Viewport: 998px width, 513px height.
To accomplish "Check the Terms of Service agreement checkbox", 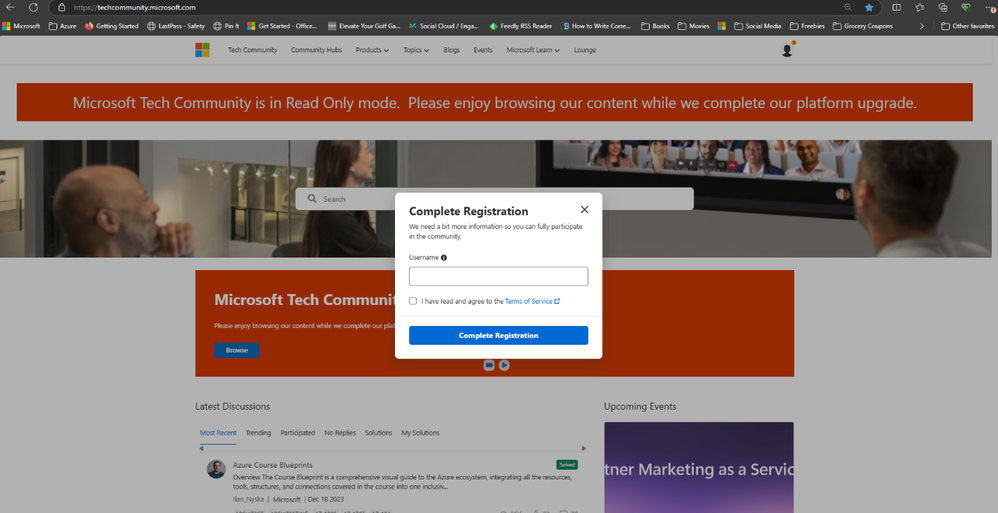I will (x=413, y=301).
